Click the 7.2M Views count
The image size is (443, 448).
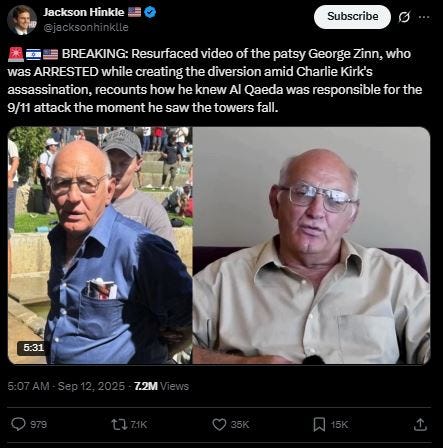click(x=161, y=386)
